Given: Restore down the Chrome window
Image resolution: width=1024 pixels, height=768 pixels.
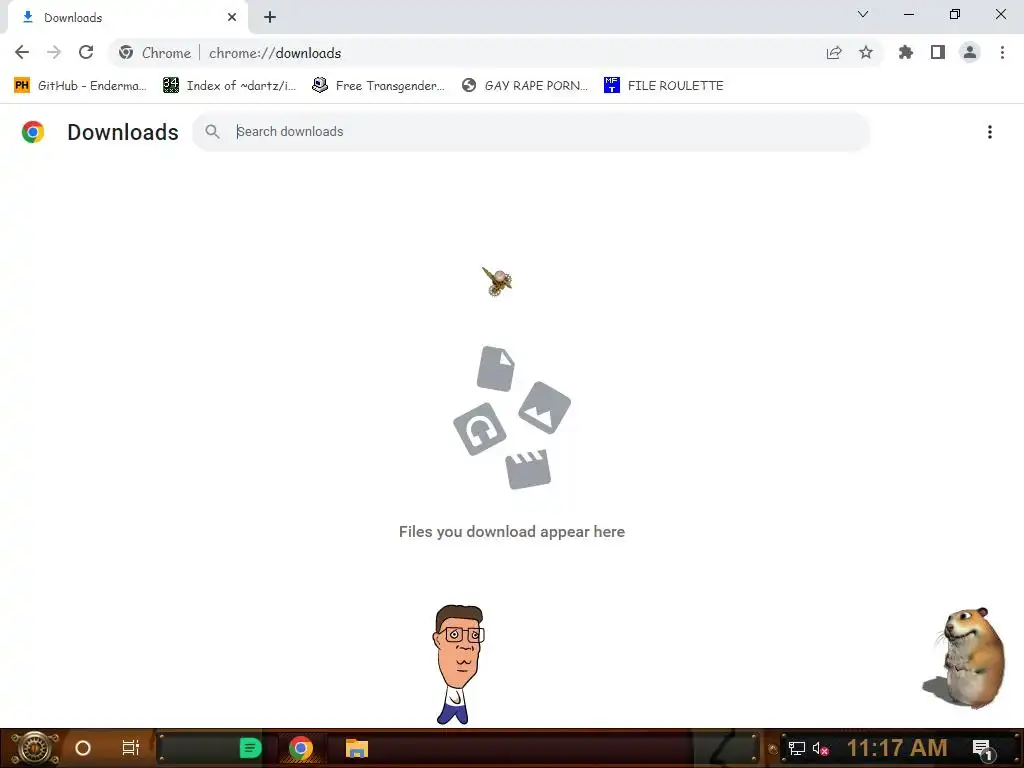Looking at the screenshot, I should pyautogui.click(x=955, y=14).
